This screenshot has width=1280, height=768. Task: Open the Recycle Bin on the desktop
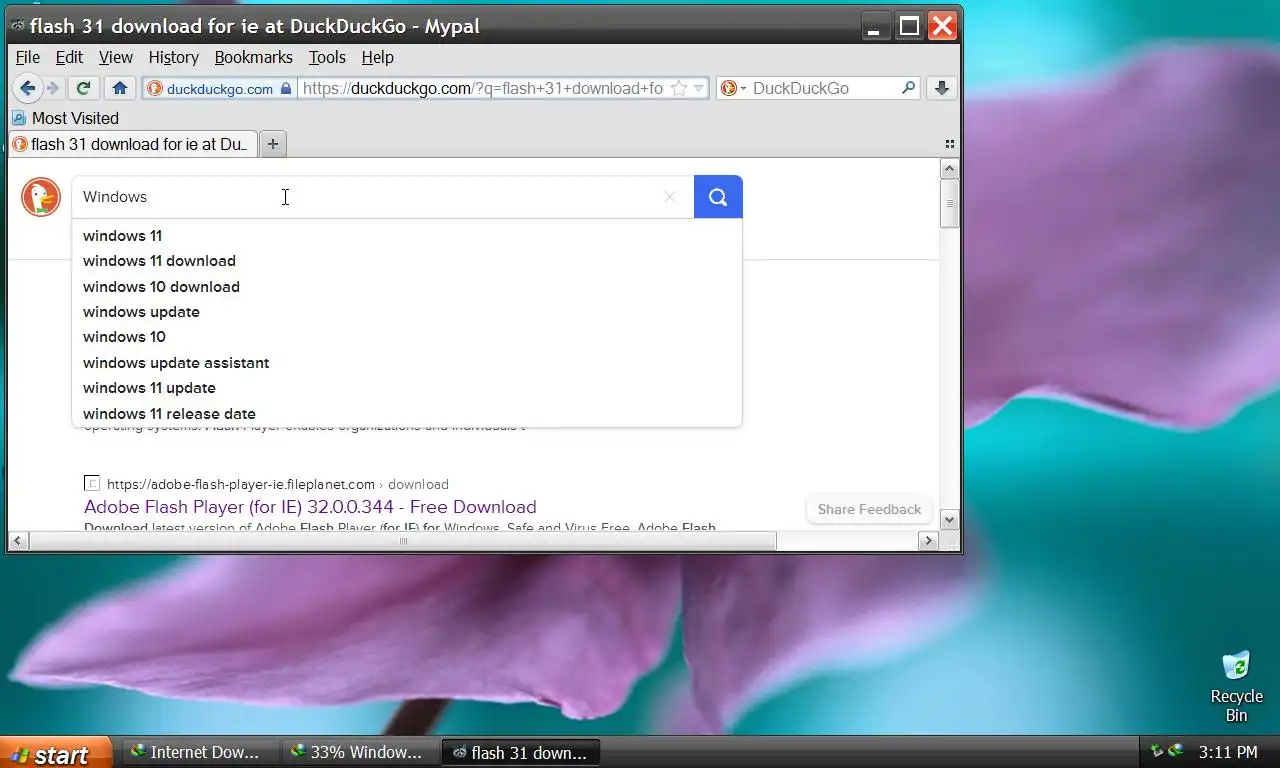(x=1237, y=686)
